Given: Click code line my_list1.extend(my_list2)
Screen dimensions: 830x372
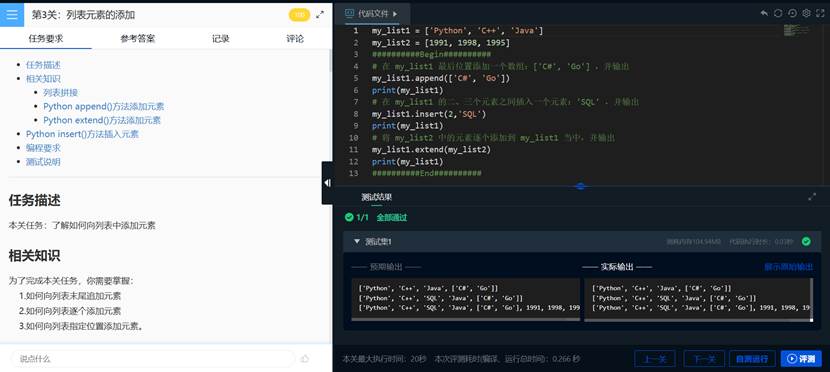Looking at the screenshot, I should point(431,150).
